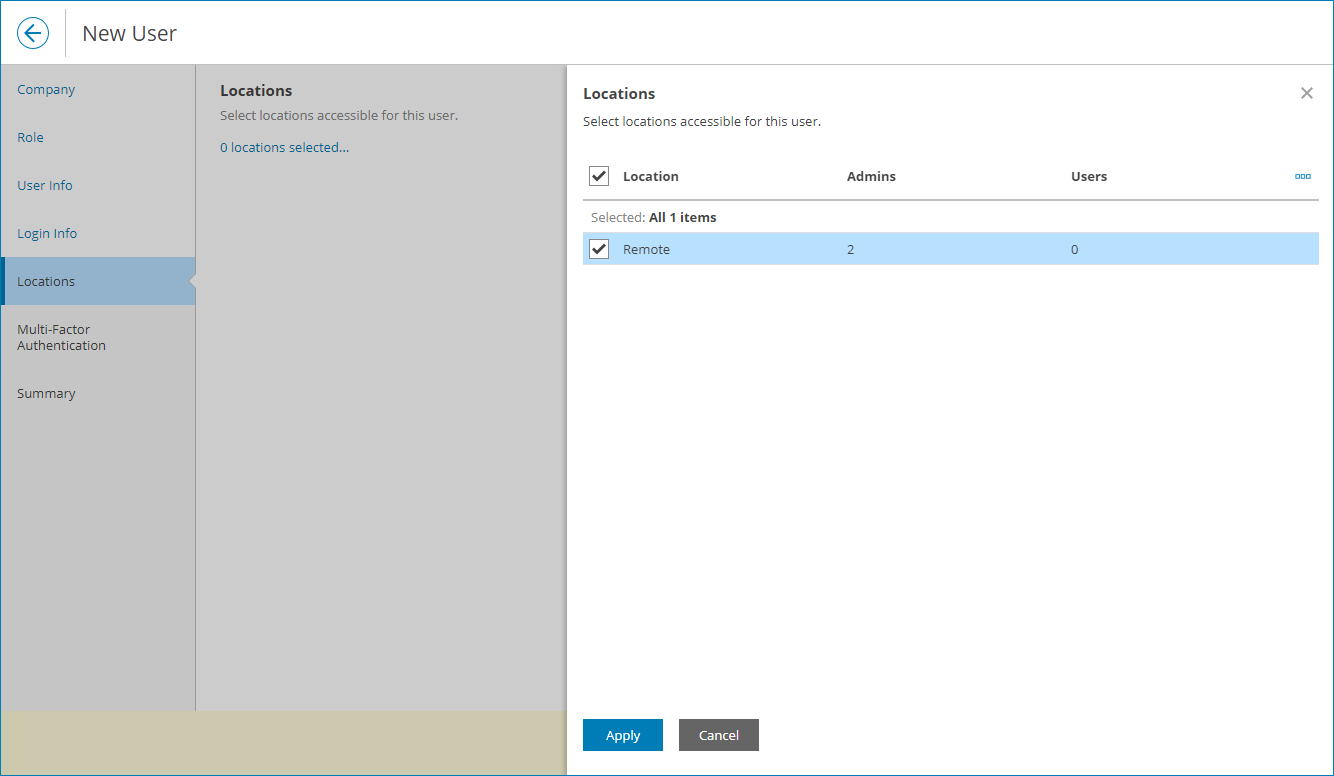Click the 'Selected: All 1 items' status text
This screenshot has width=1334, height=776.
click(654, 217)
